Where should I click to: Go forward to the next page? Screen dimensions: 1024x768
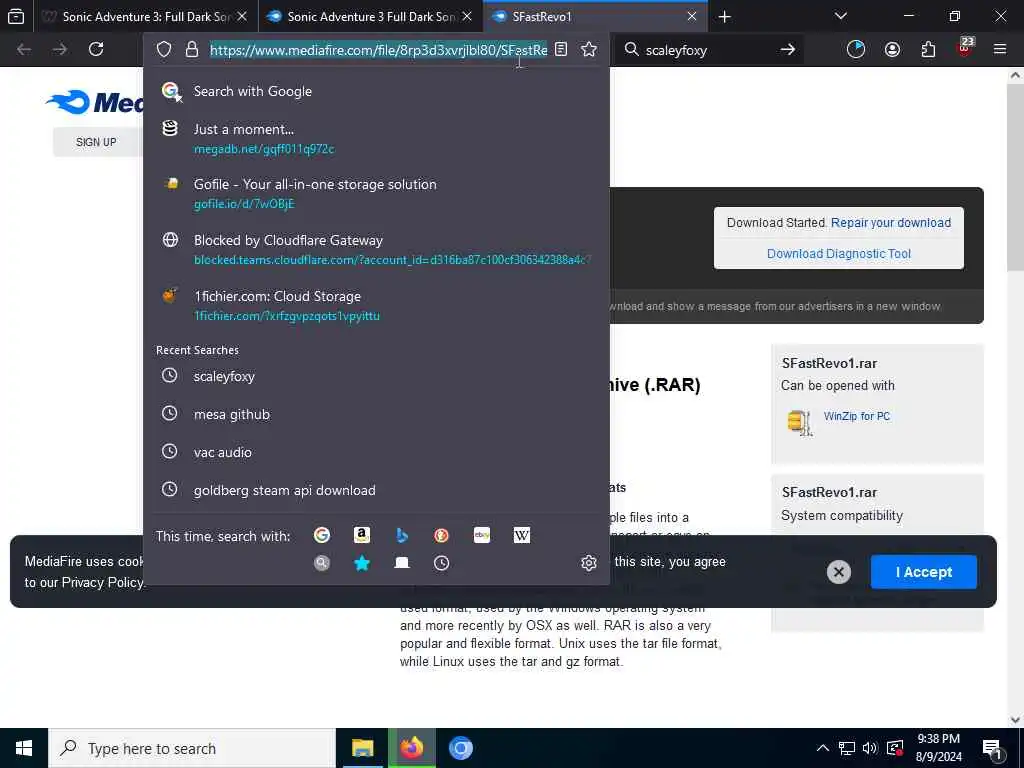point(60,50)
